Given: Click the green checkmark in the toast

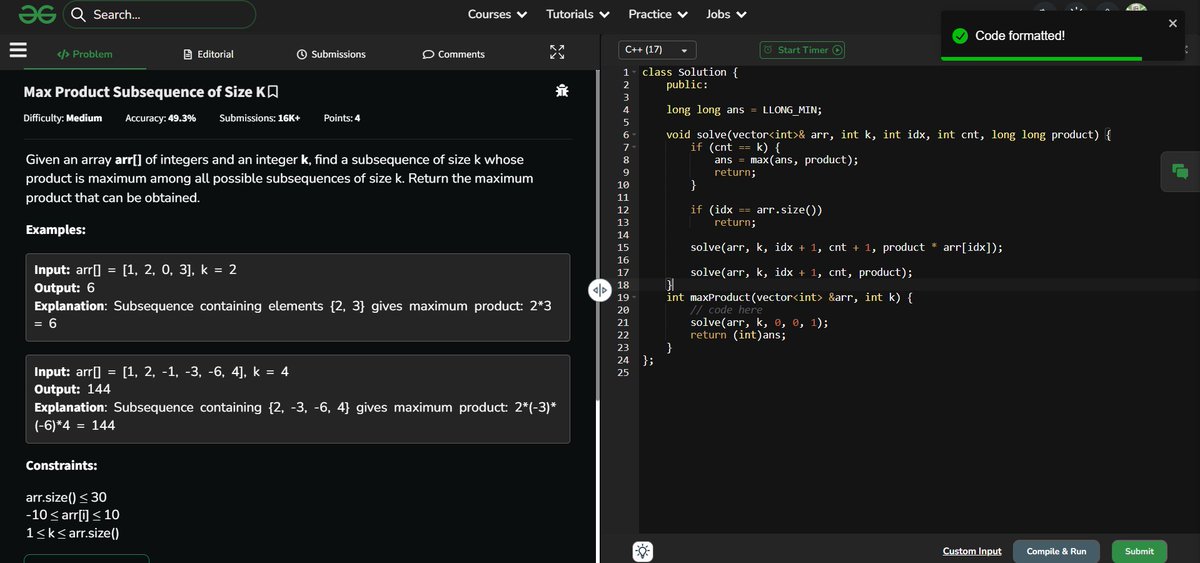Looking at the screenshot, I should pos(959,36).
